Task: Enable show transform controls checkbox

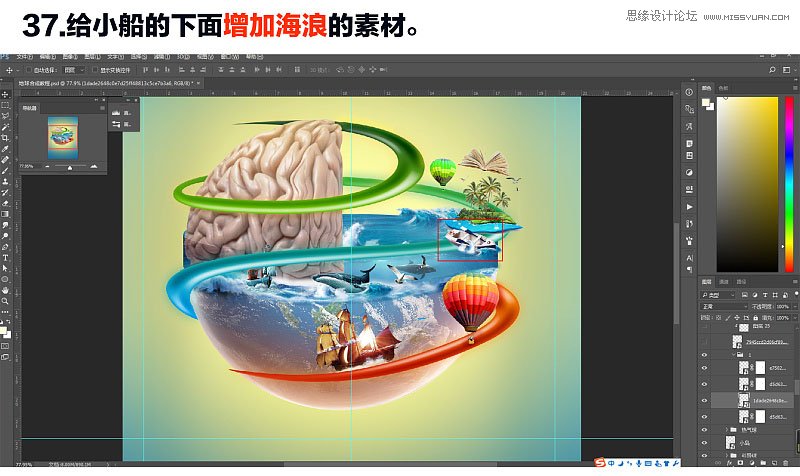Action: pos(95,70)
